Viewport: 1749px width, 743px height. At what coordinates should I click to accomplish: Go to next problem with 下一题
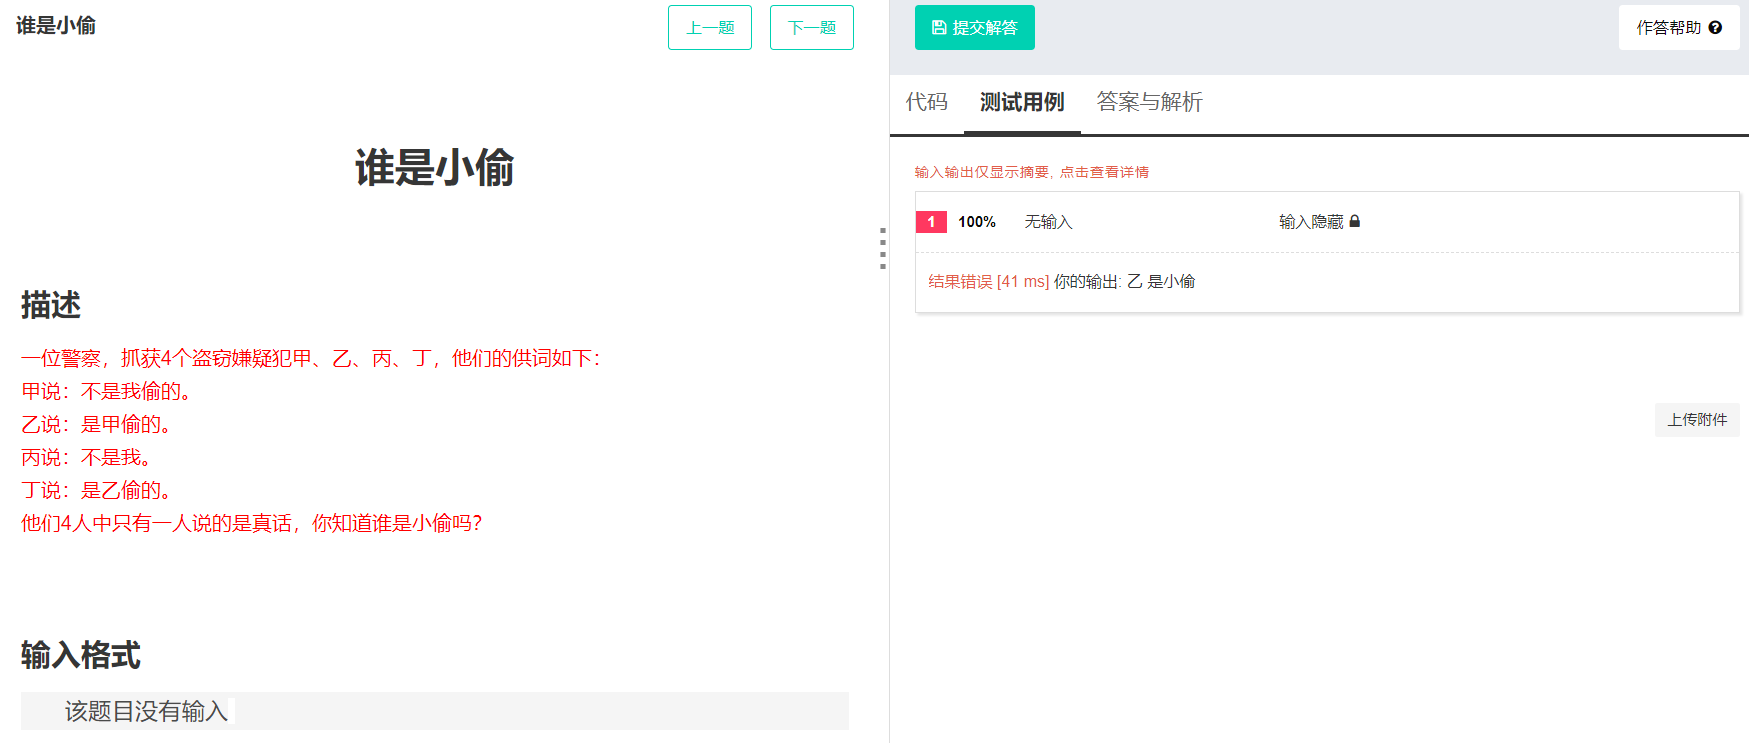coord(812,27)
